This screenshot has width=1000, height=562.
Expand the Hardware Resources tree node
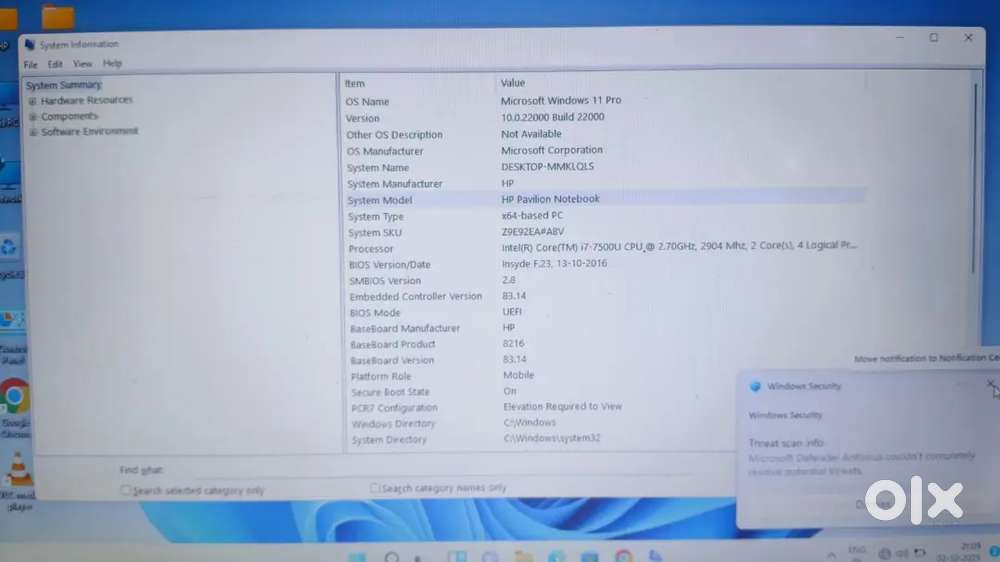(x=33, y=101)
